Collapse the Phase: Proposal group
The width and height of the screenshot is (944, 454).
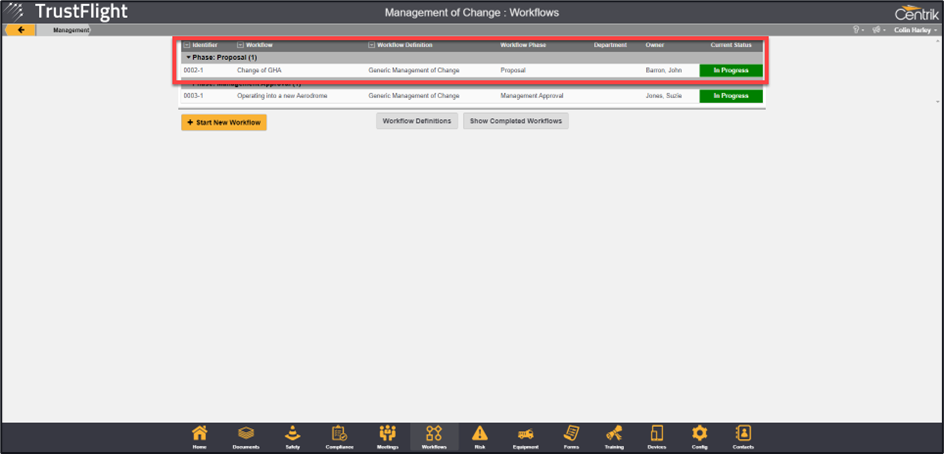pyautogui.click(x=188, y=57)
